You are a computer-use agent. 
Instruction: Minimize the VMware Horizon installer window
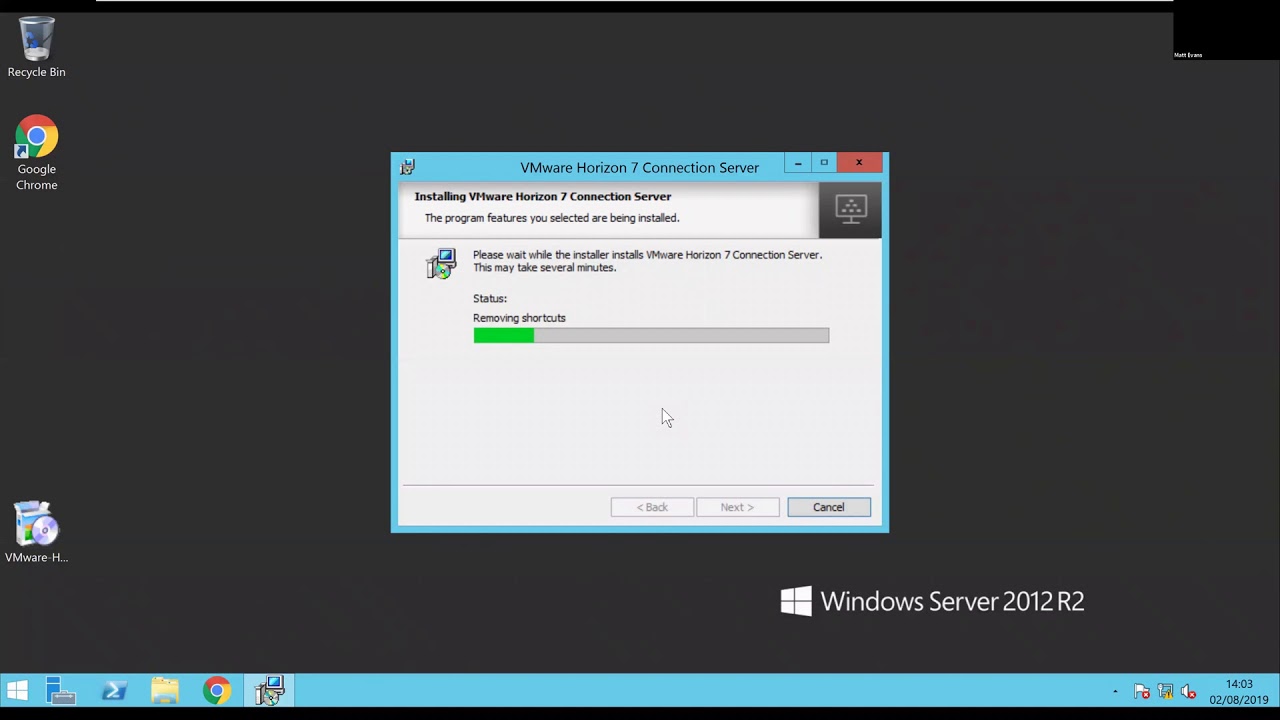(x=798, y=162)
